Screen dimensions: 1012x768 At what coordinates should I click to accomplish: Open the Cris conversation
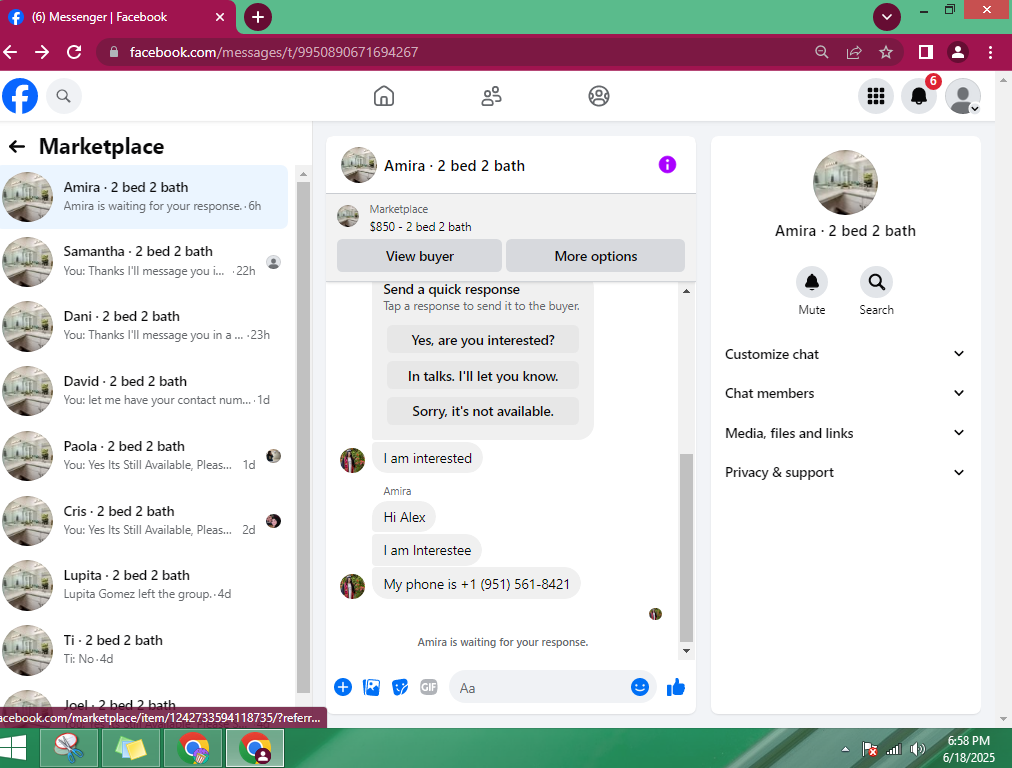[x=145, y=521]
